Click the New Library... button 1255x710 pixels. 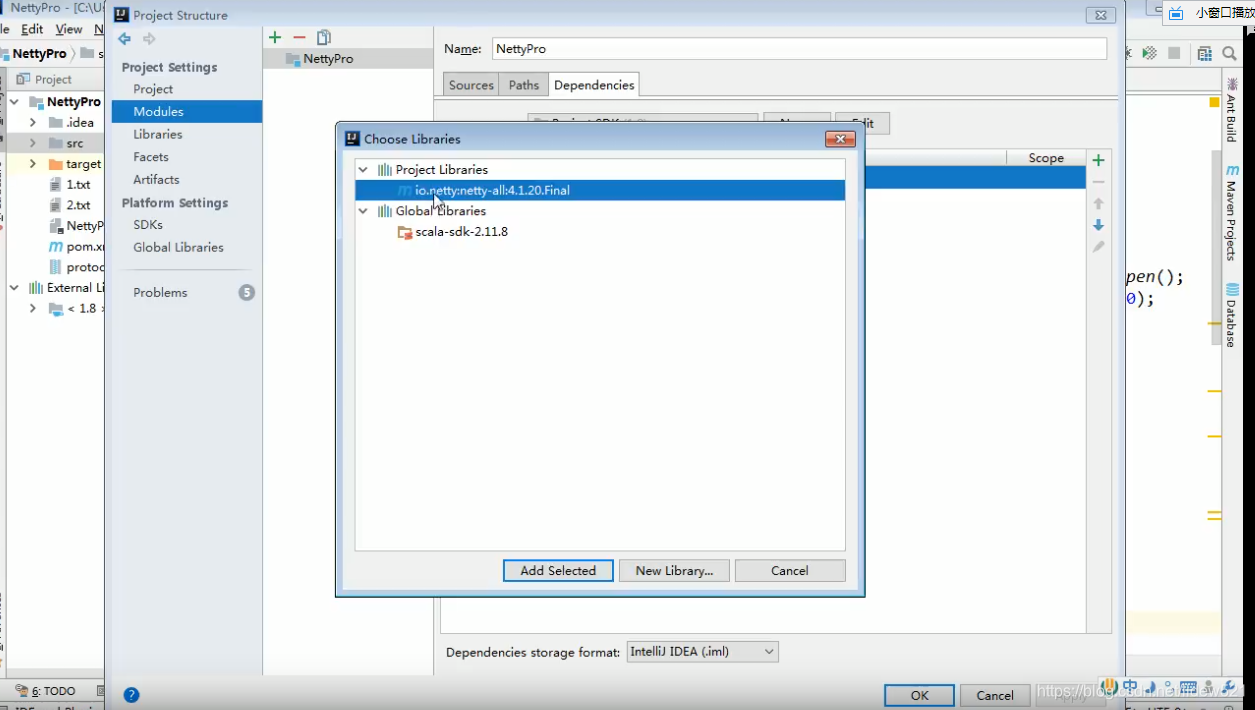tap(674, 571)
